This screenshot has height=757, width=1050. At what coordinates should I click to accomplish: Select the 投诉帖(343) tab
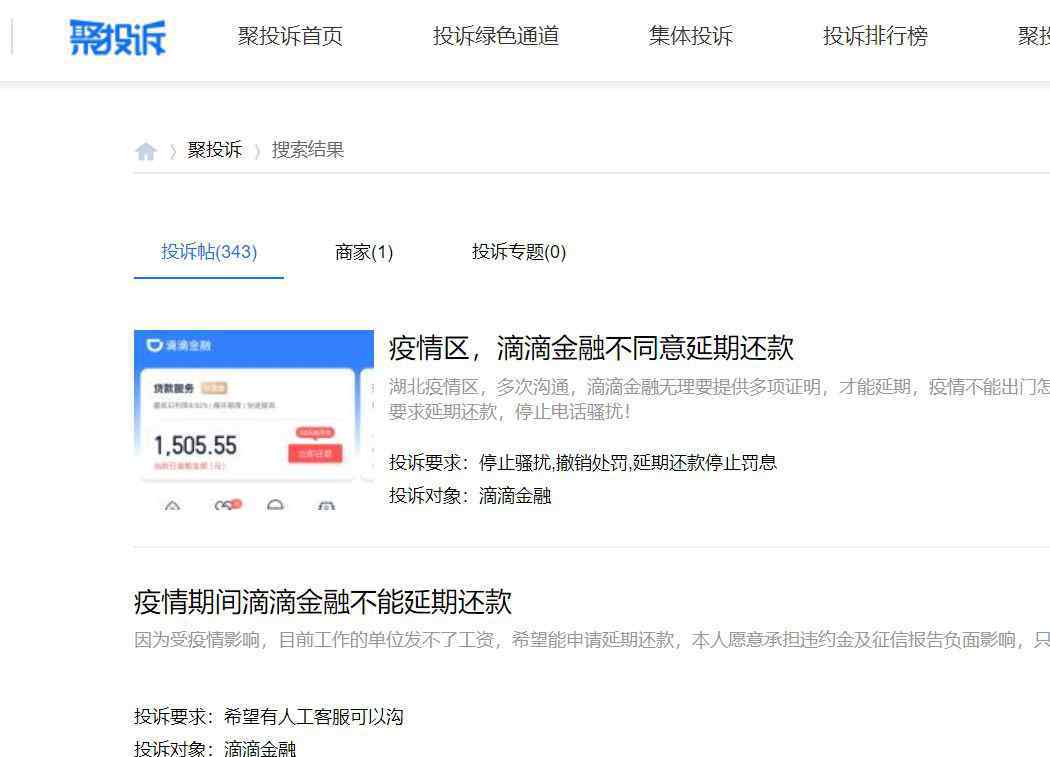coord(209,252)
